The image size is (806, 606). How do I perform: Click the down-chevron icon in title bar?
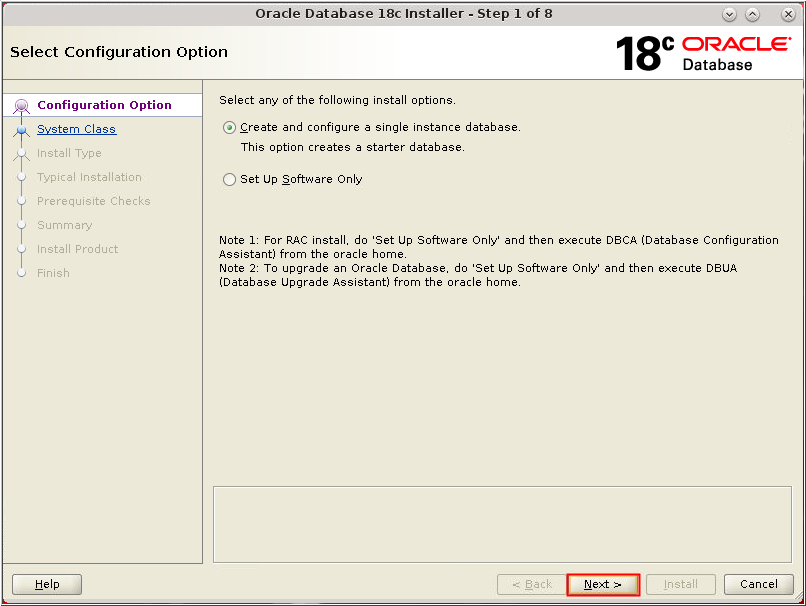click(729, 14)
